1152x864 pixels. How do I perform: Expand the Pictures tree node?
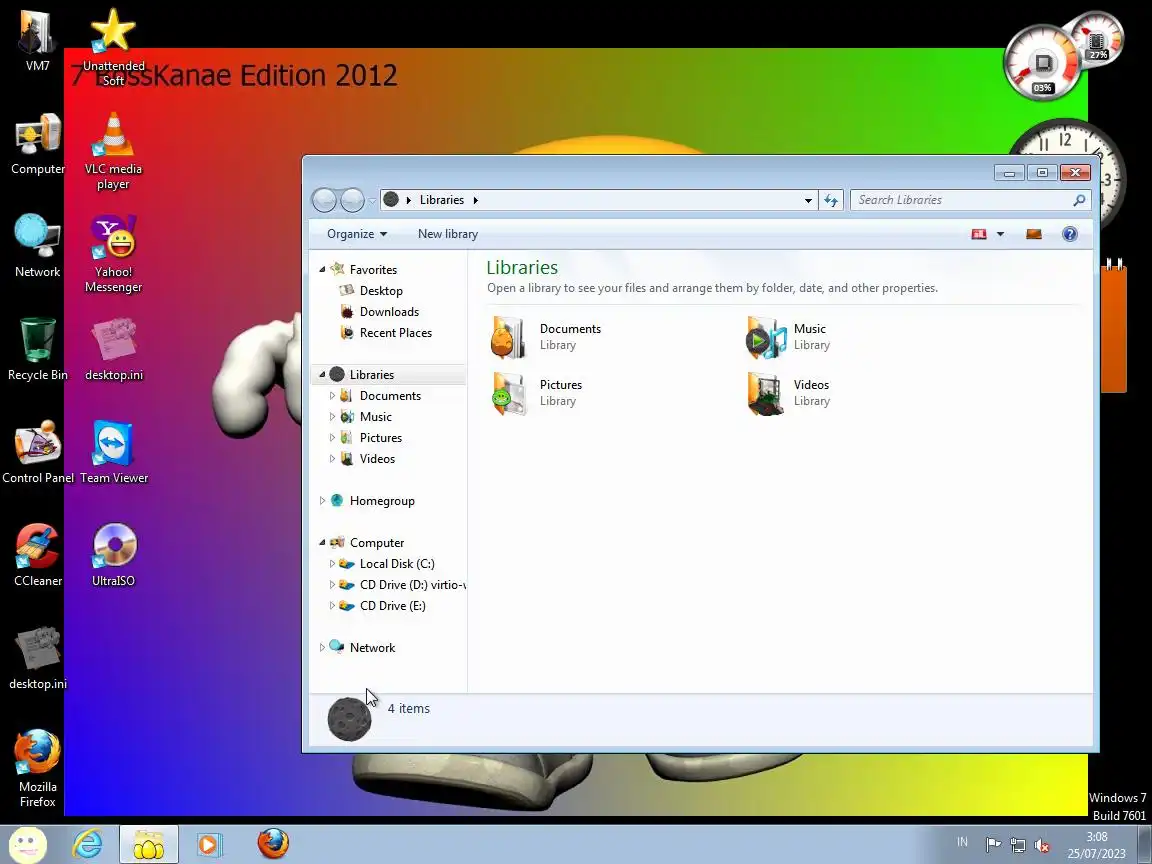[332, 438]
